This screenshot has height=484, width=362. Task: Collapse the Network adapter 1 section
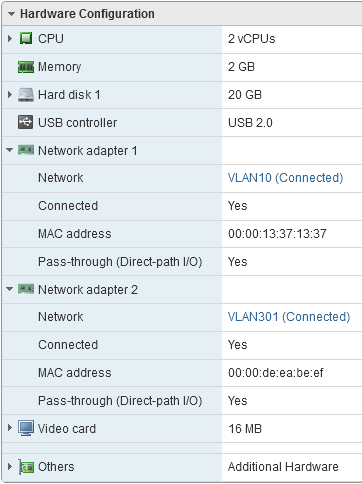[x=10, y=150]
